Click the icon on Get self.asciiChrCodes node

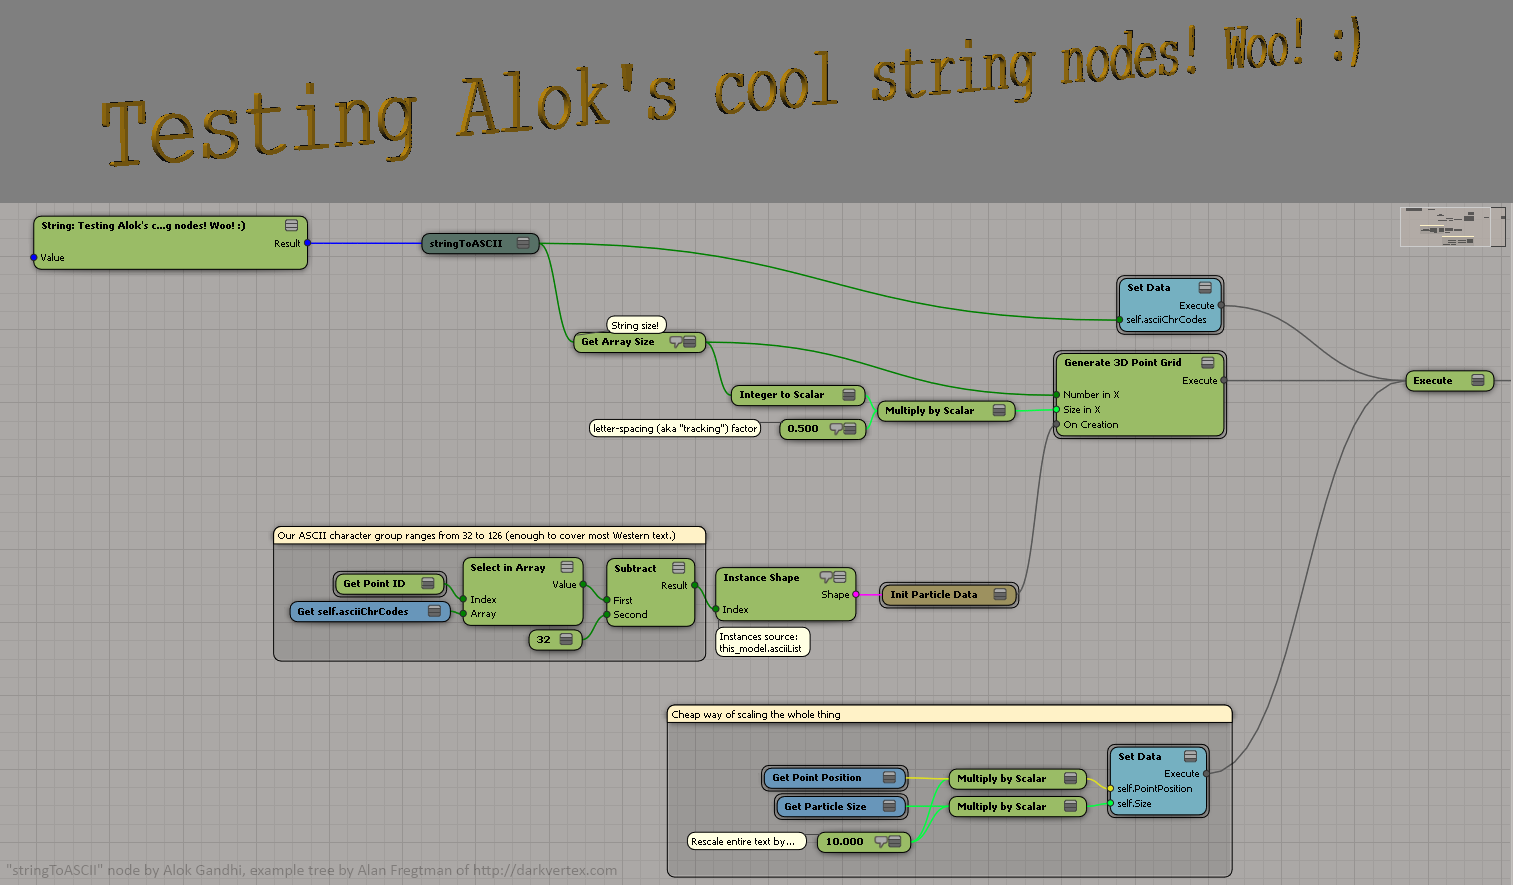point(434,611)
